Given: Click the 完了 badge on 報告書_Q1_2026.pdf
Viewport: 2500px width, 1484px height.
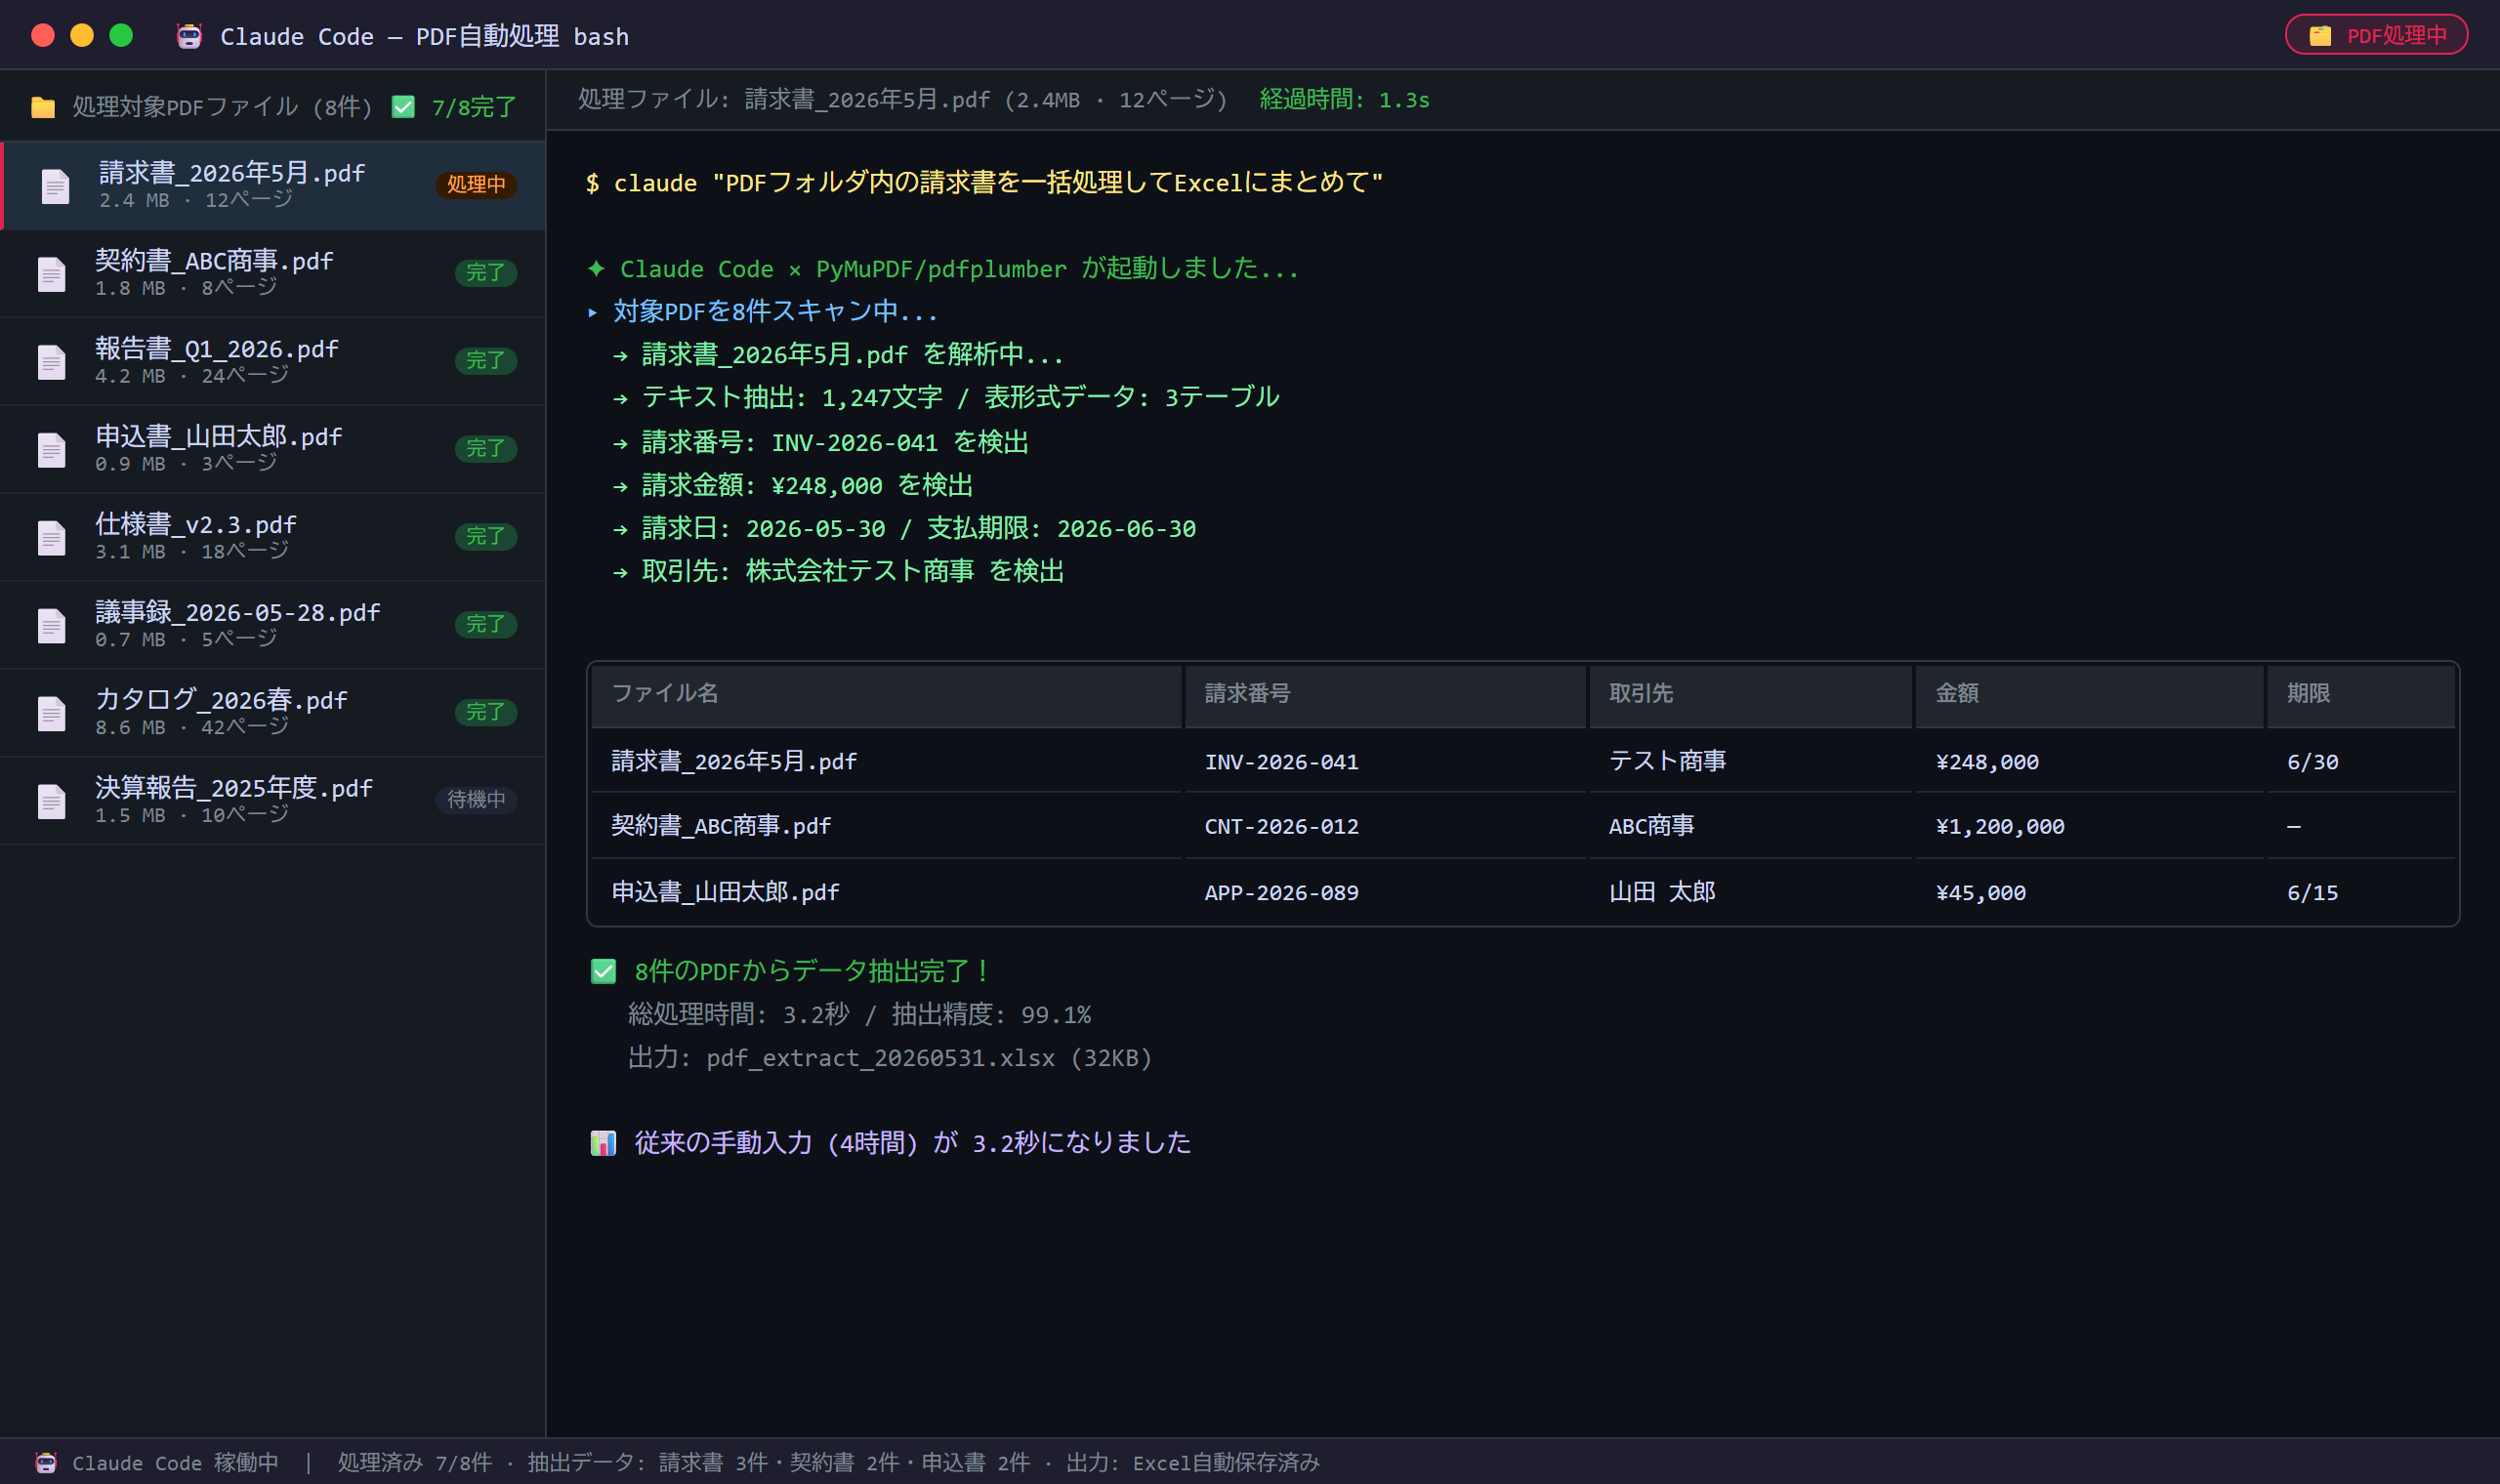Looking at the screenshot, I should point(485,360).
